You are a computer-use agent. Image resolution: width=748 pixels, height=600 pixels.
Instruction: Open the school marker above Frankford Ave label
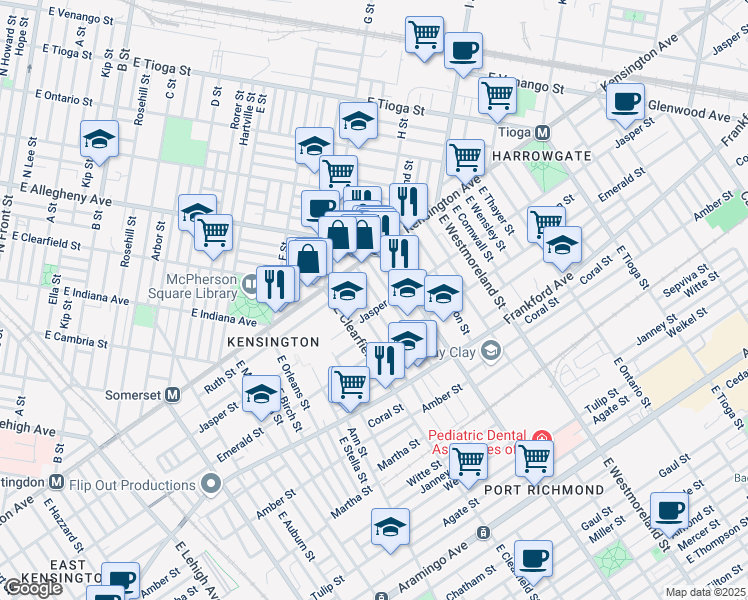(562, 246)
